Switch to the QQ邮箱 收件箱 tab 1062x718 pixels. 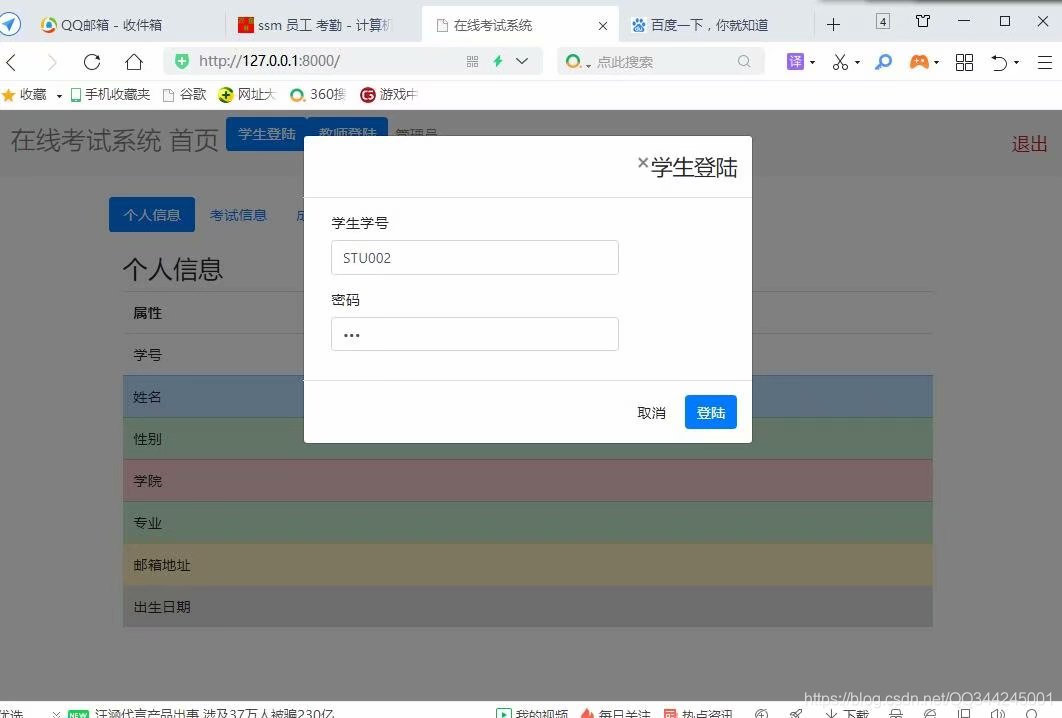(112, 25)
